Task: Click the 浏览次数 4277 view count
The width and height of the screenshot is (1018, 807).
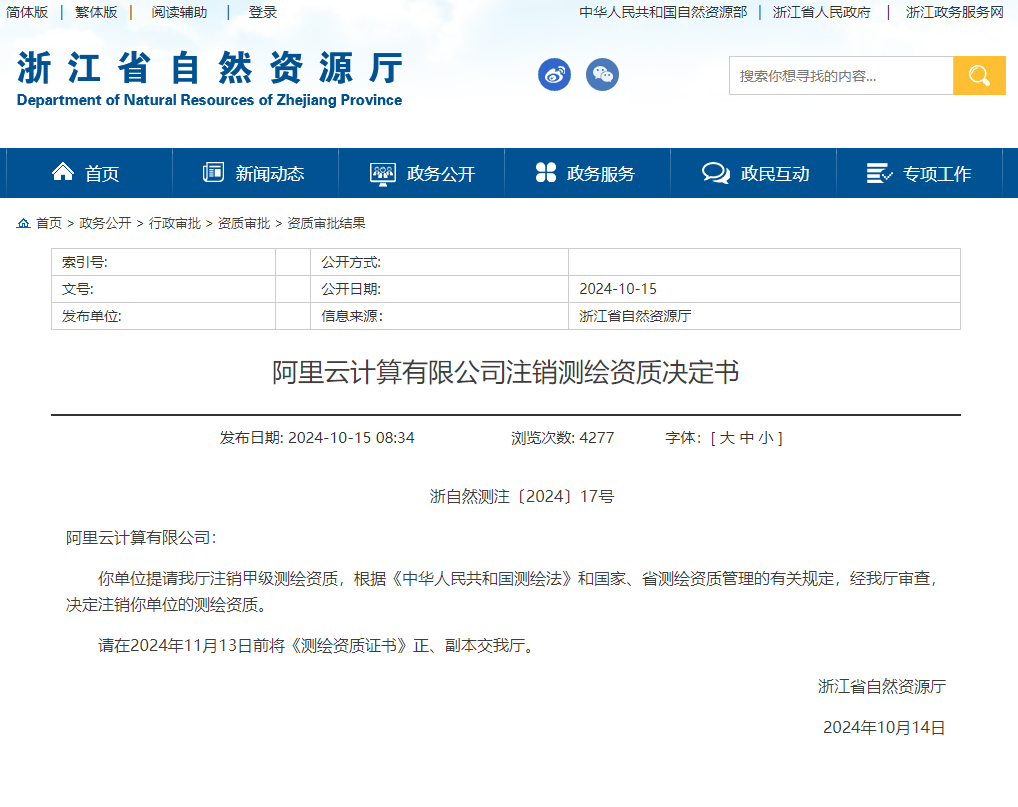Action: [x=562, y=438]
